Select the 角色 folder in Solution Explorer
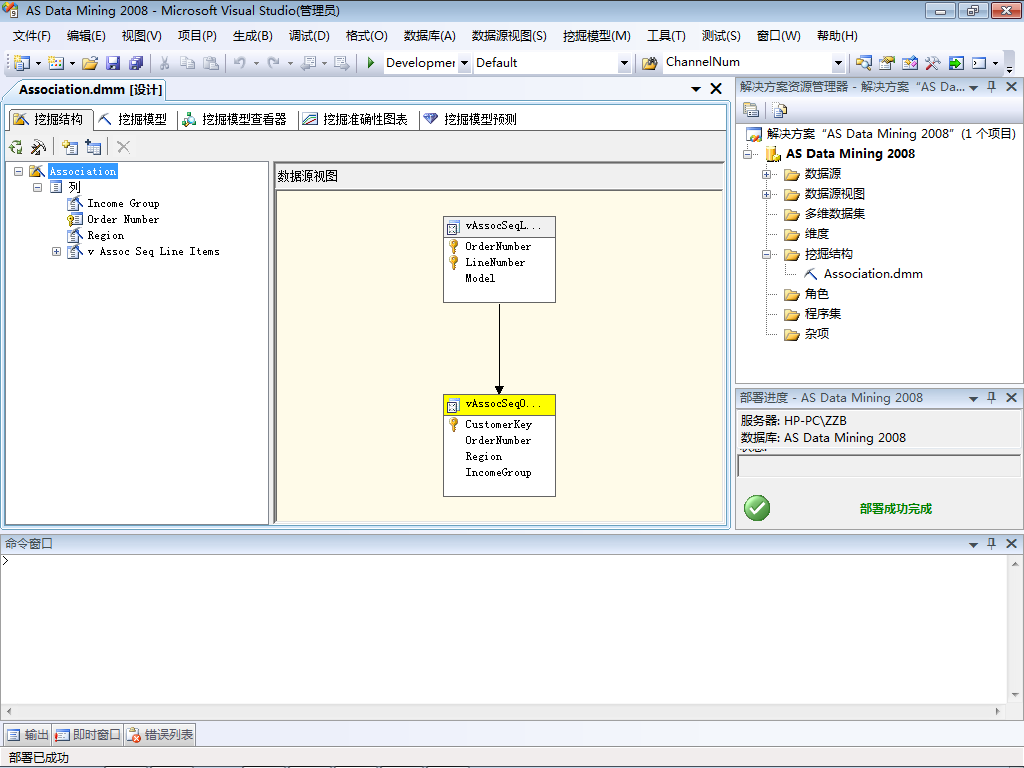Image resolution: width=1024 pixels, height=768 pixels. [x=816, y=295]
